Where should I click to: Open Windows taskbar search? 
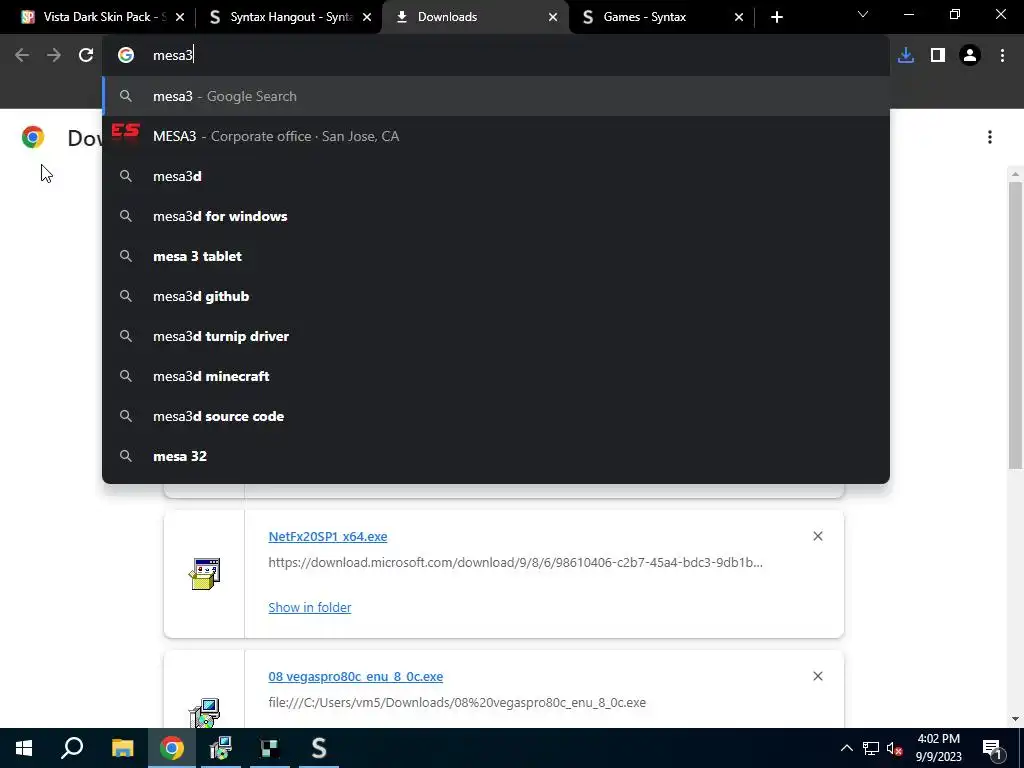72,748
